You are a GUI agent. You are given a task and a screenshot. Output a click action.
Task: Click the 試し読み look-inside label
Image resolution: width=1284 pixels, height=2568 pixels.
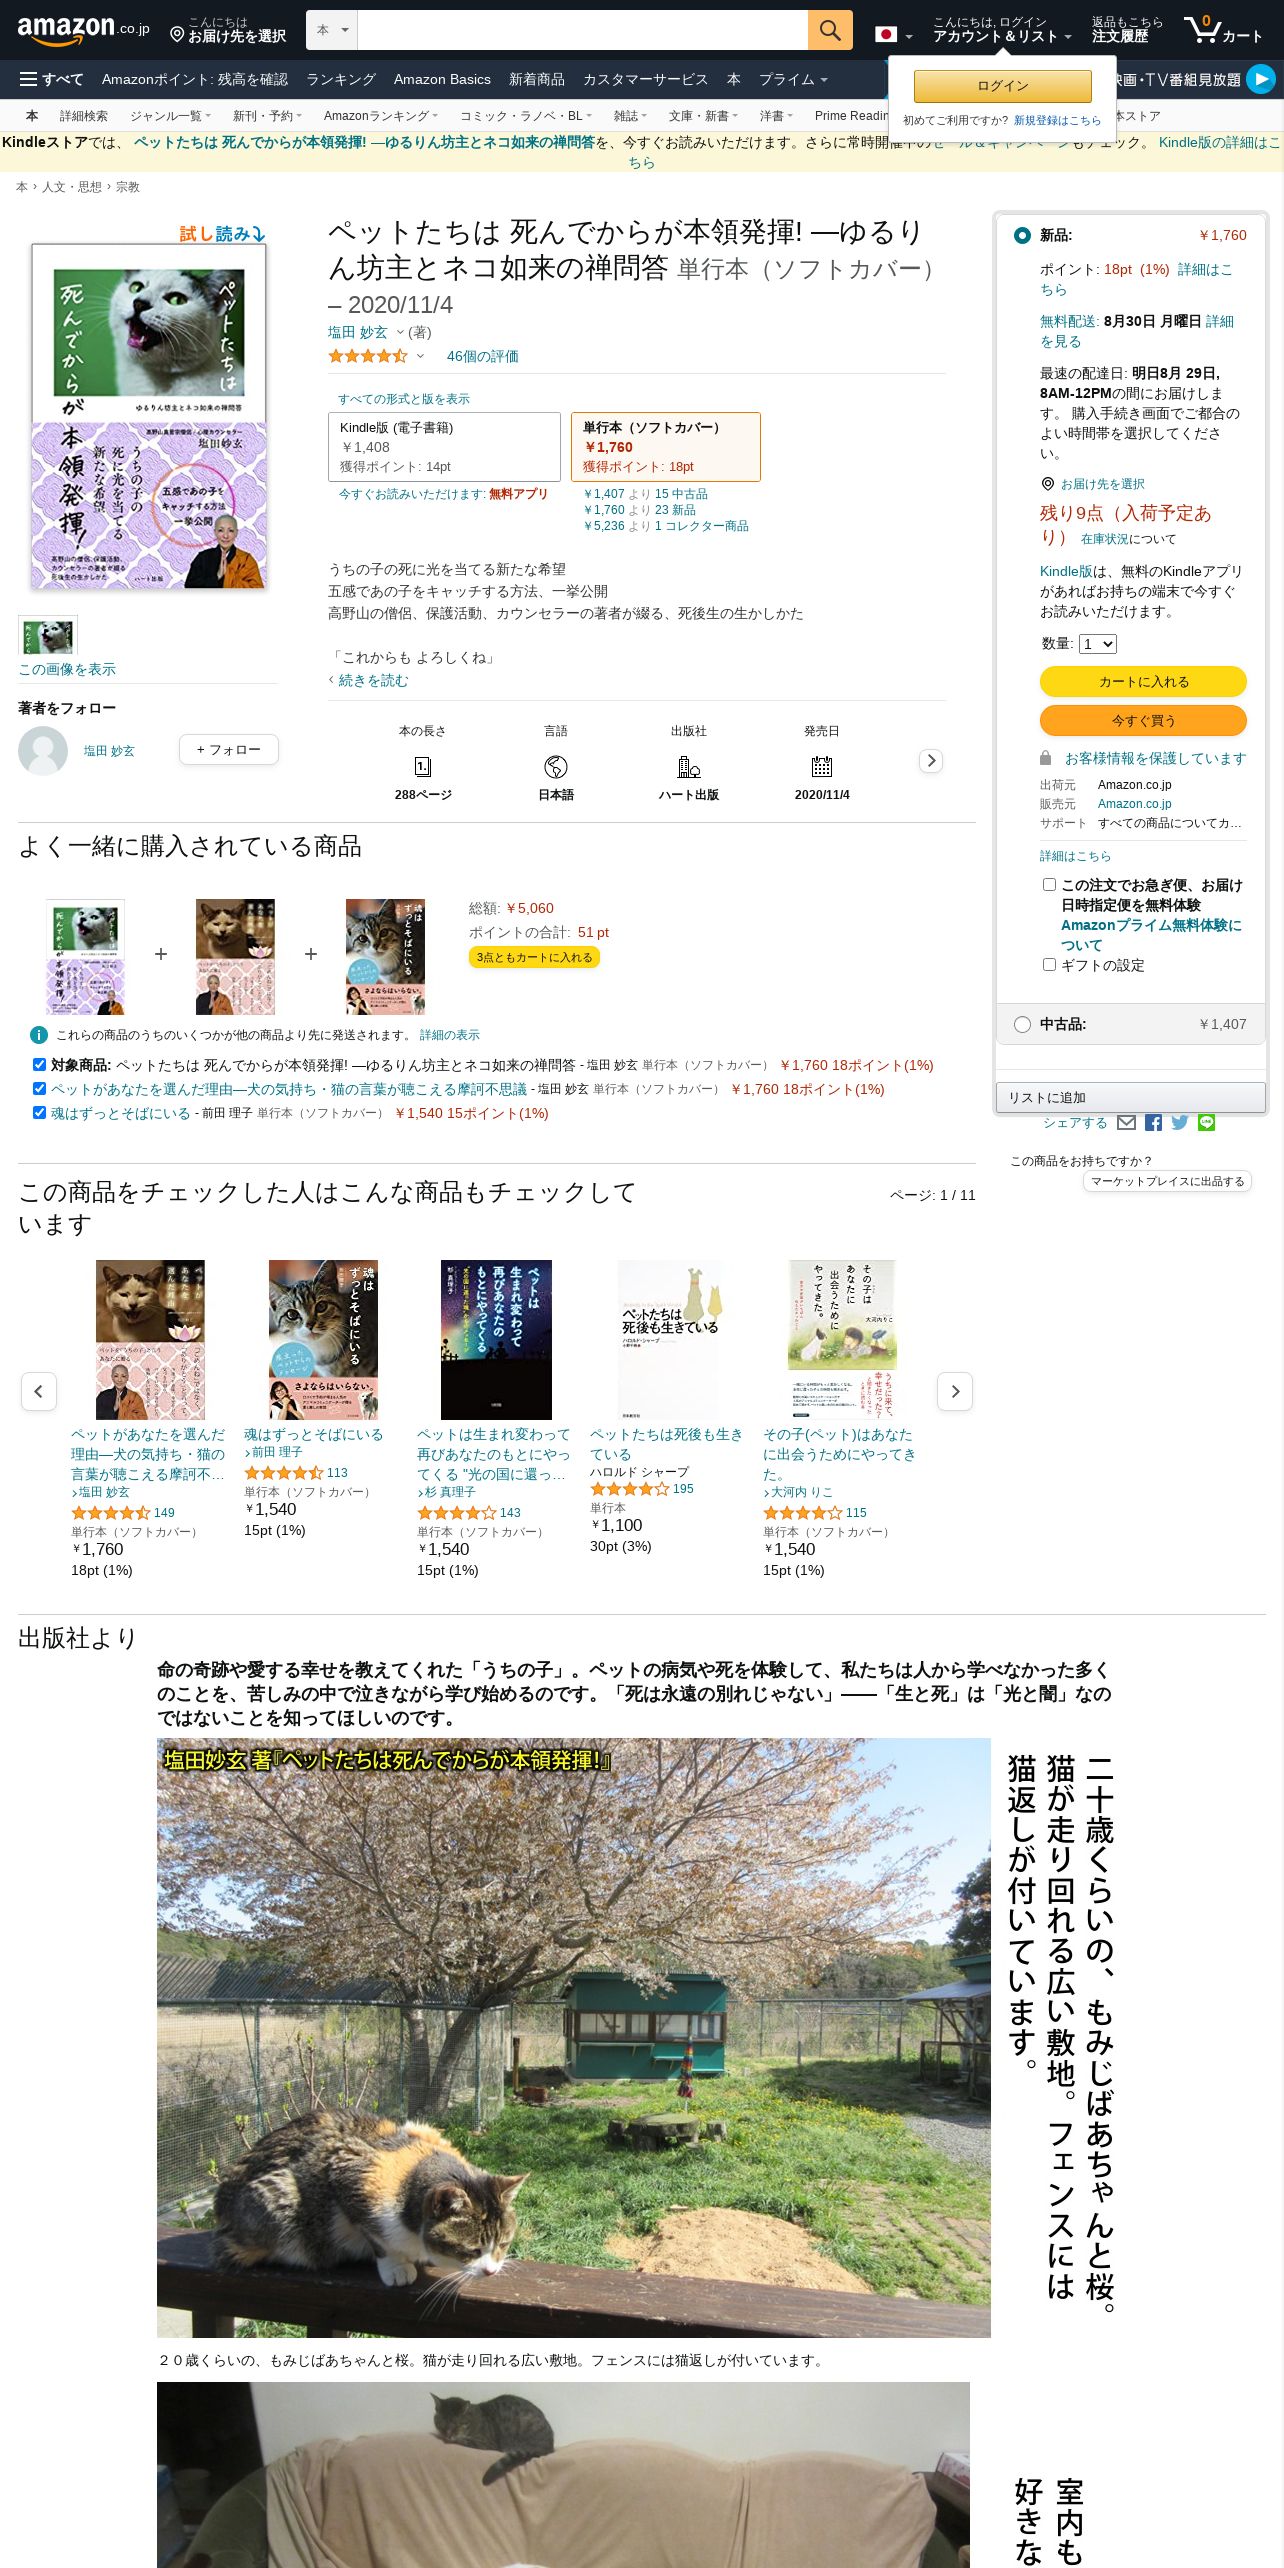pyautogui.click(x=222, y=234)
